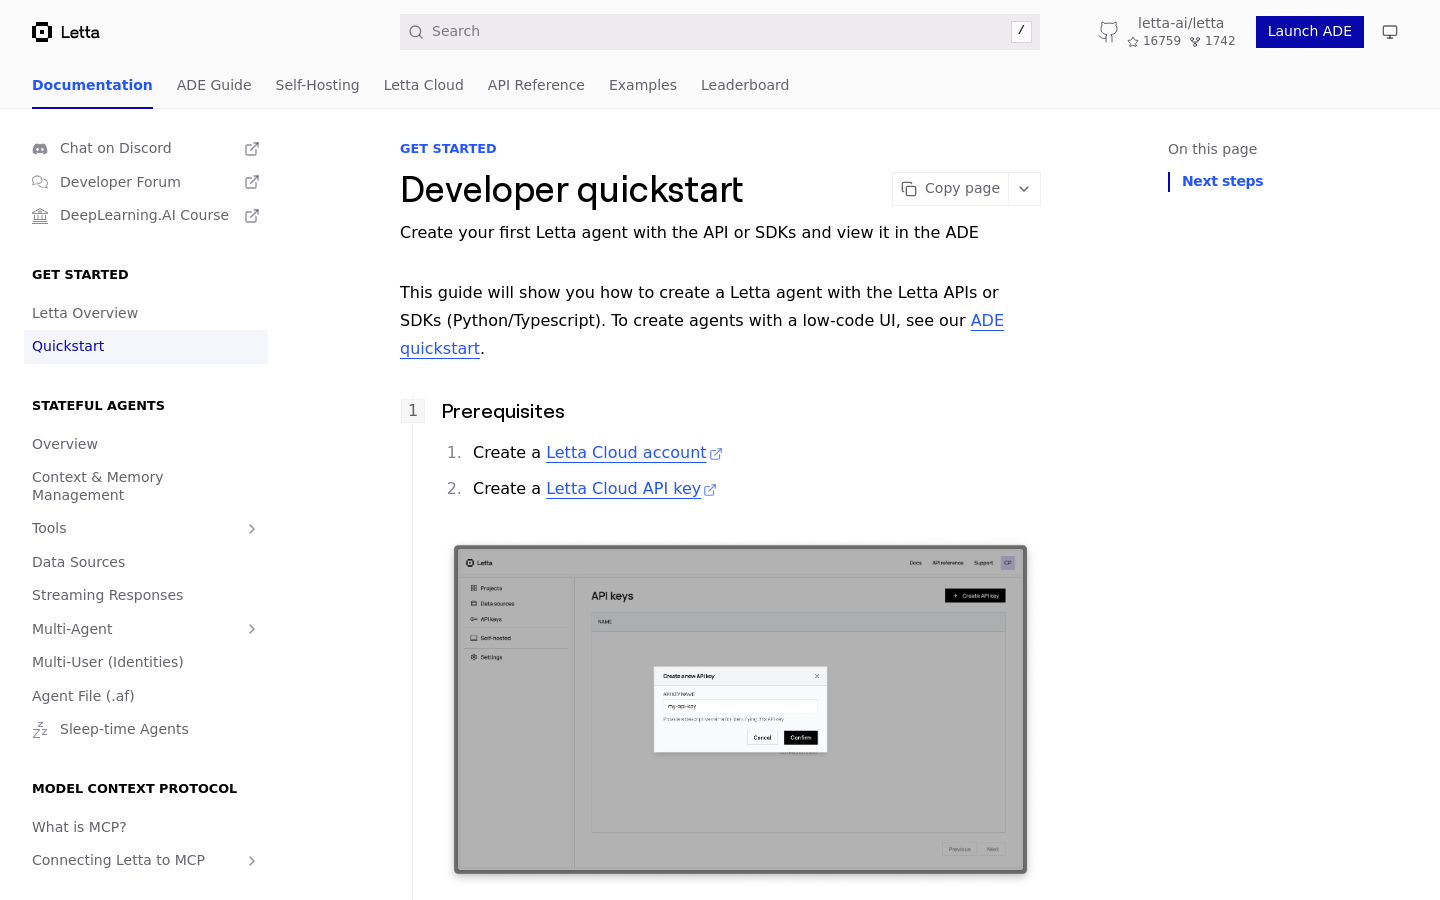Open the Examples tab
This screenshot has width=1440, height=900.
(x=643, y=85)
